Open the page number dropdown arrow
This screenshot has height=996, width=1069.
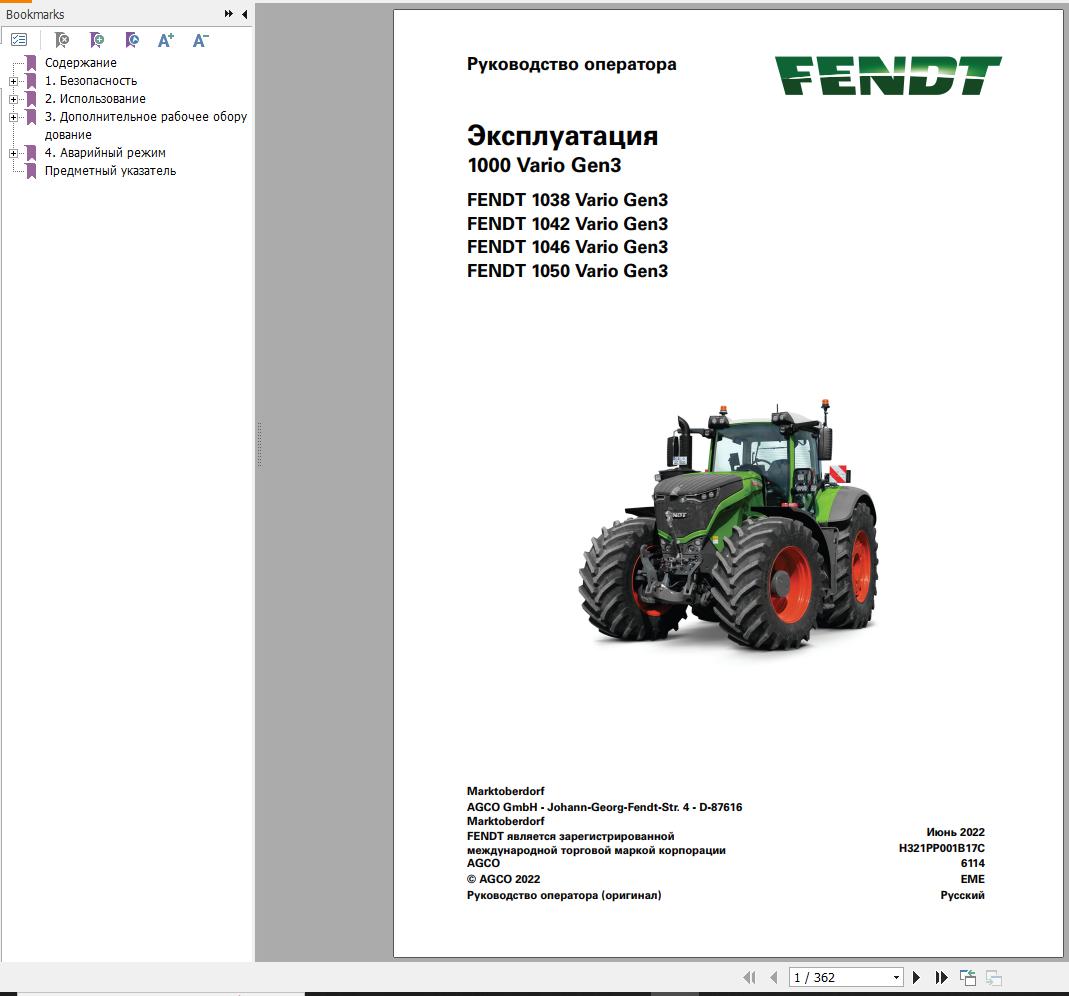[x=897, y=978]
